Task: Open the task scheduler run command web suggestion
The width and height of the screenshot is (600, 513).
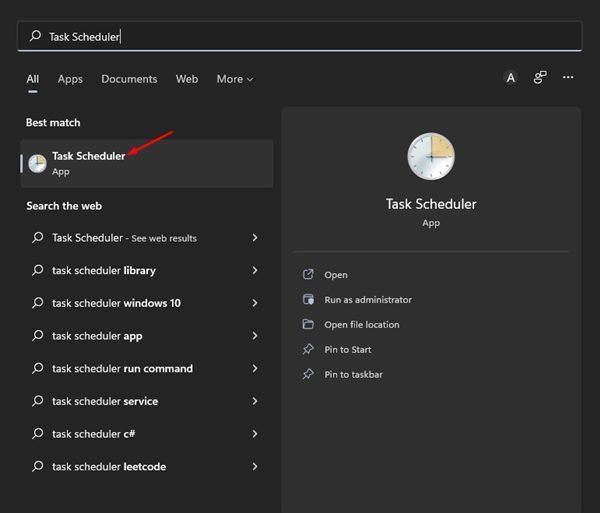Action: click(146, 368)
